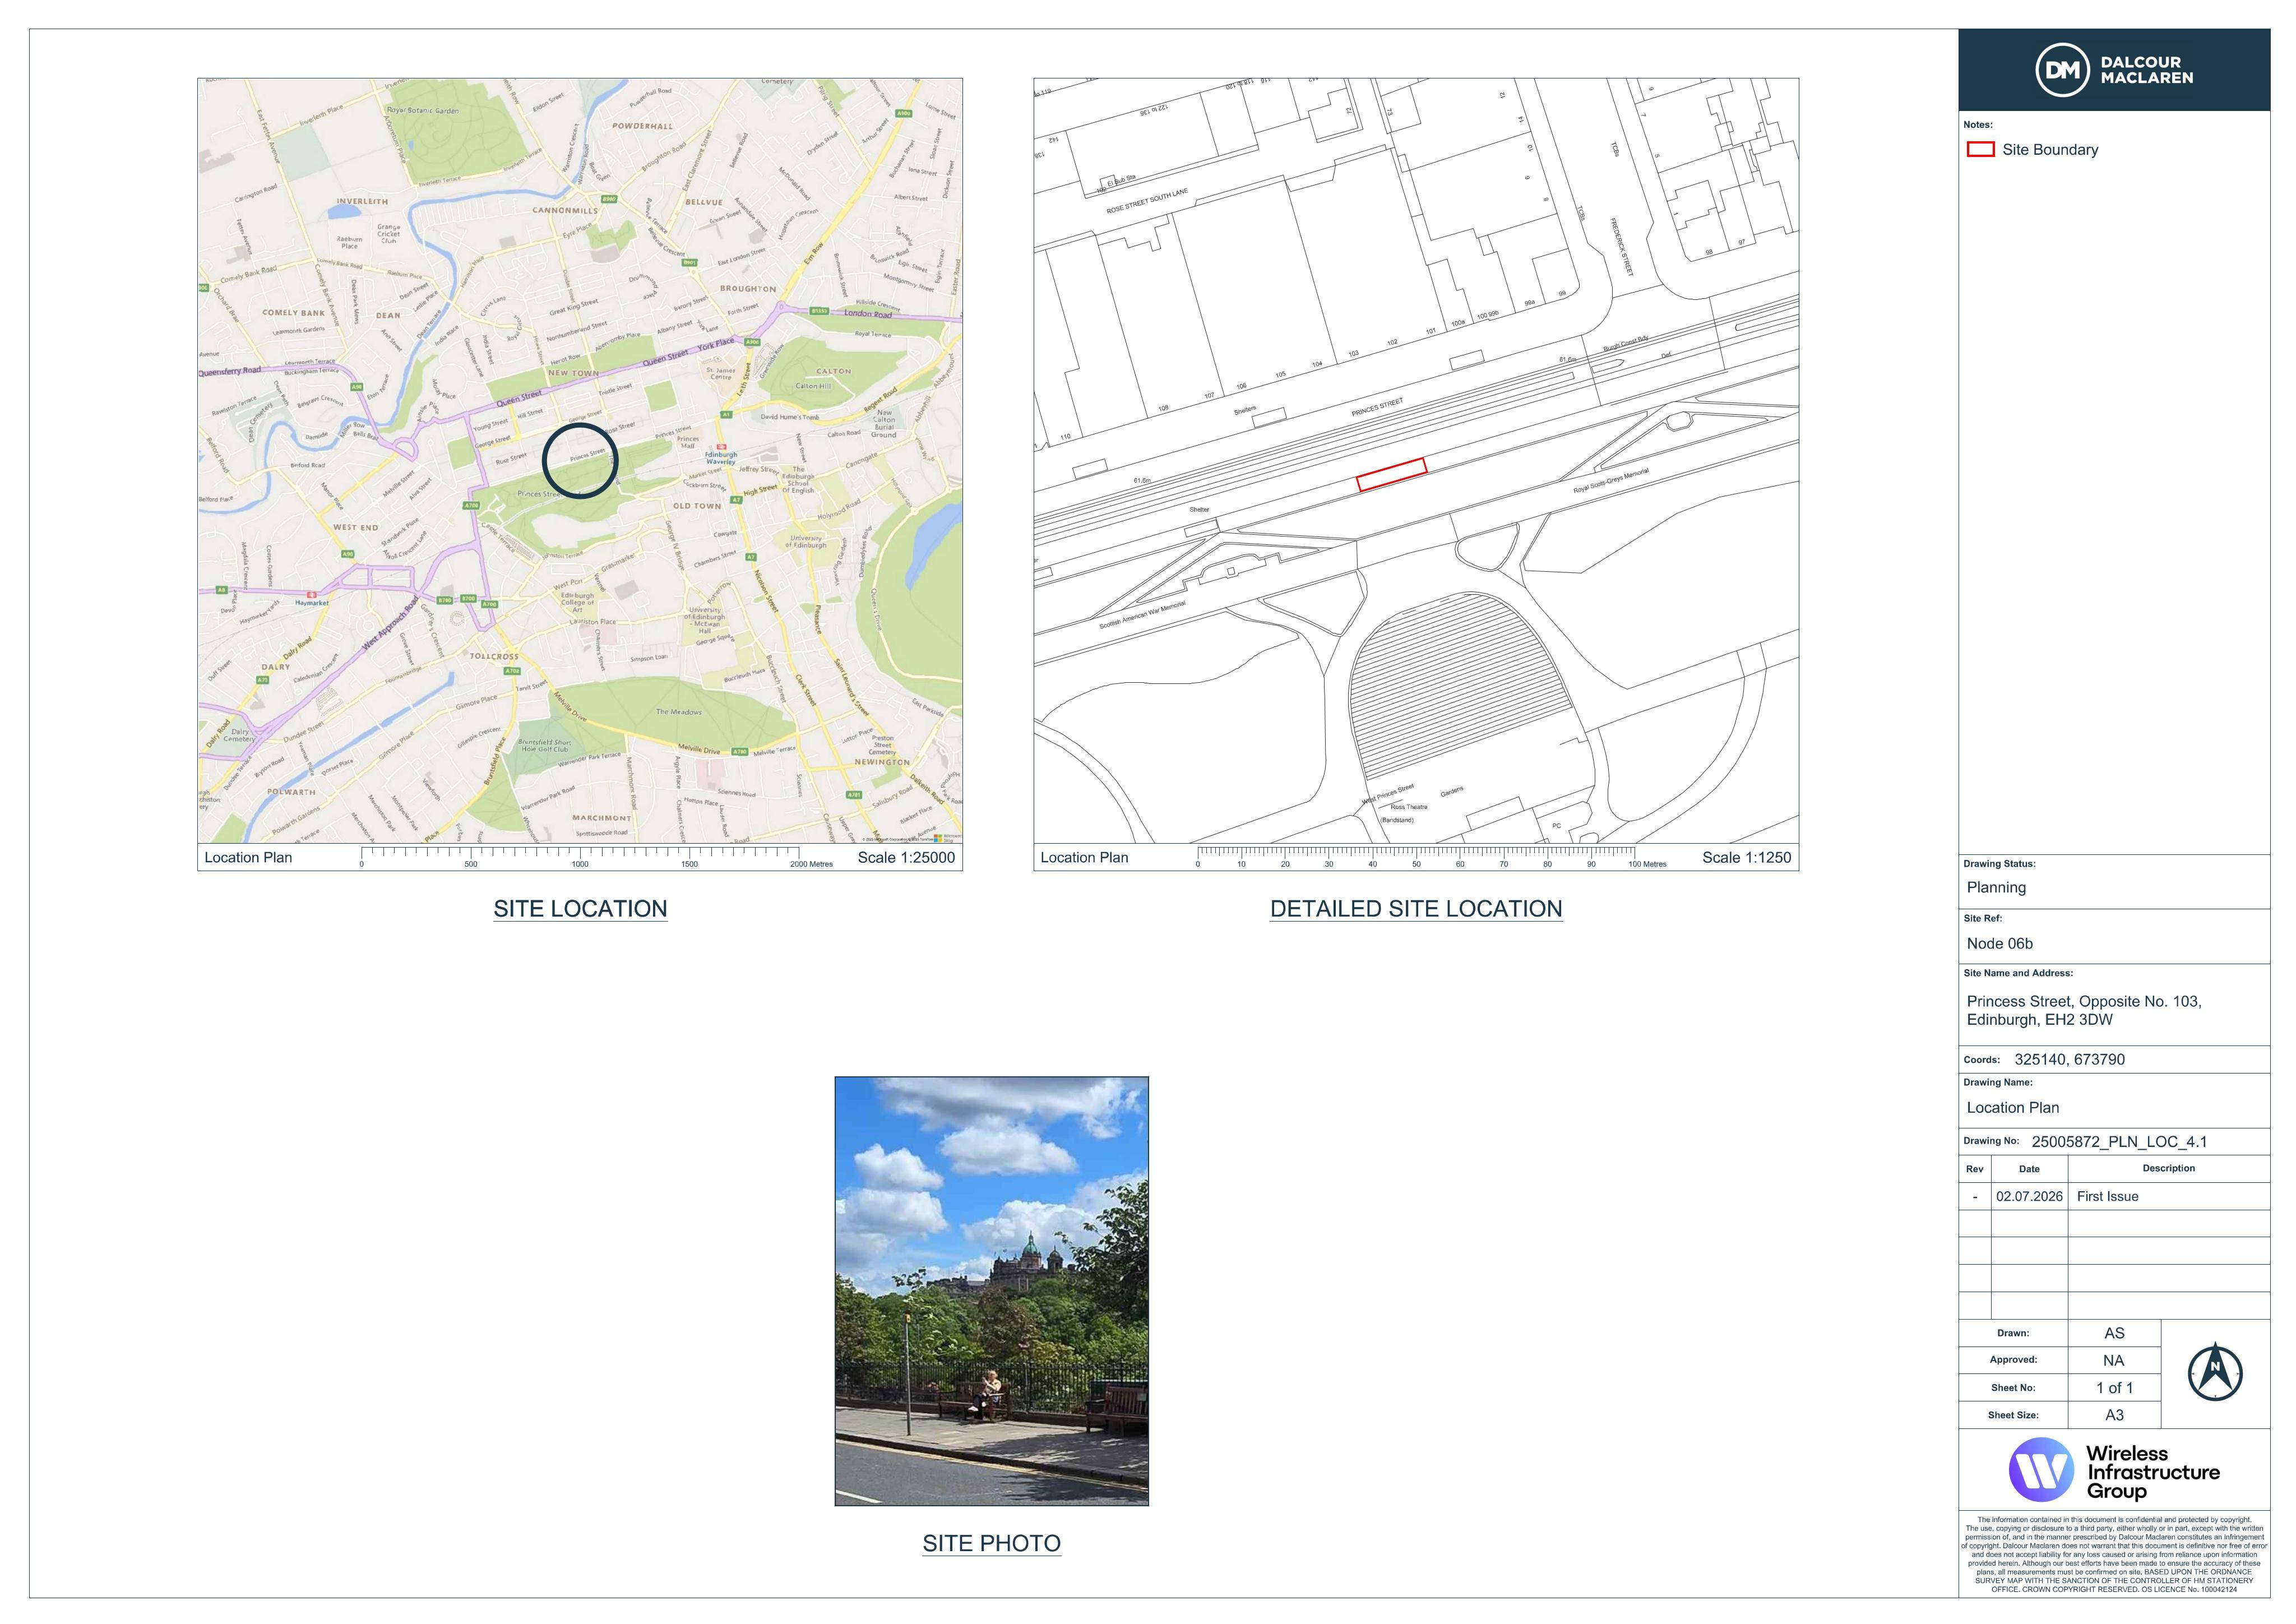Select the Sheet Size value 'A3'
The image size is (2296, 1624).
point(2114,1415)
